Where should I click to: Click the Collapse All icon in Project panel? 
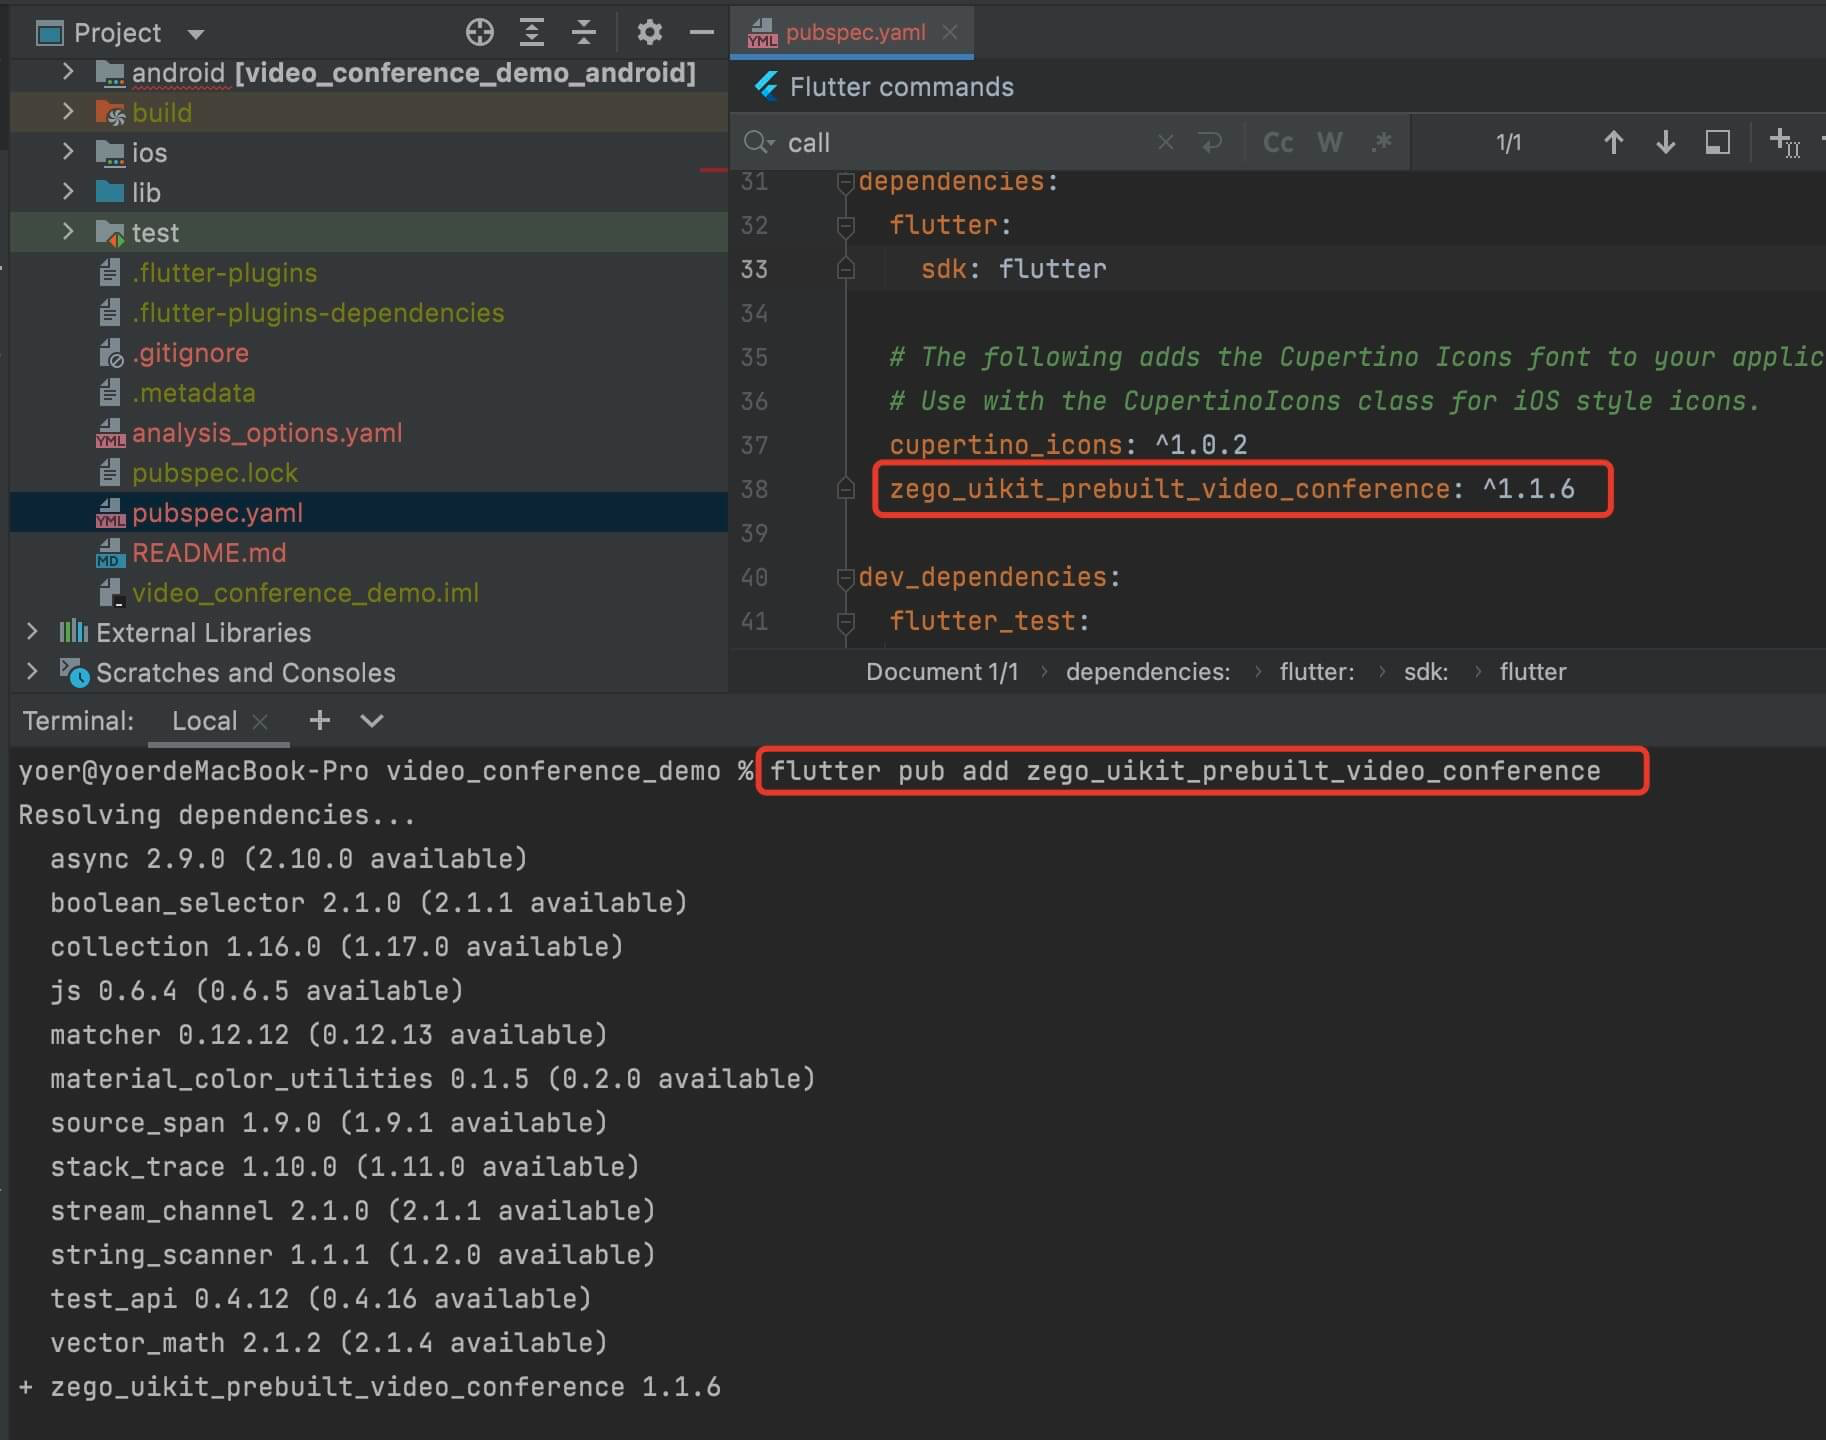click(584, 33)
